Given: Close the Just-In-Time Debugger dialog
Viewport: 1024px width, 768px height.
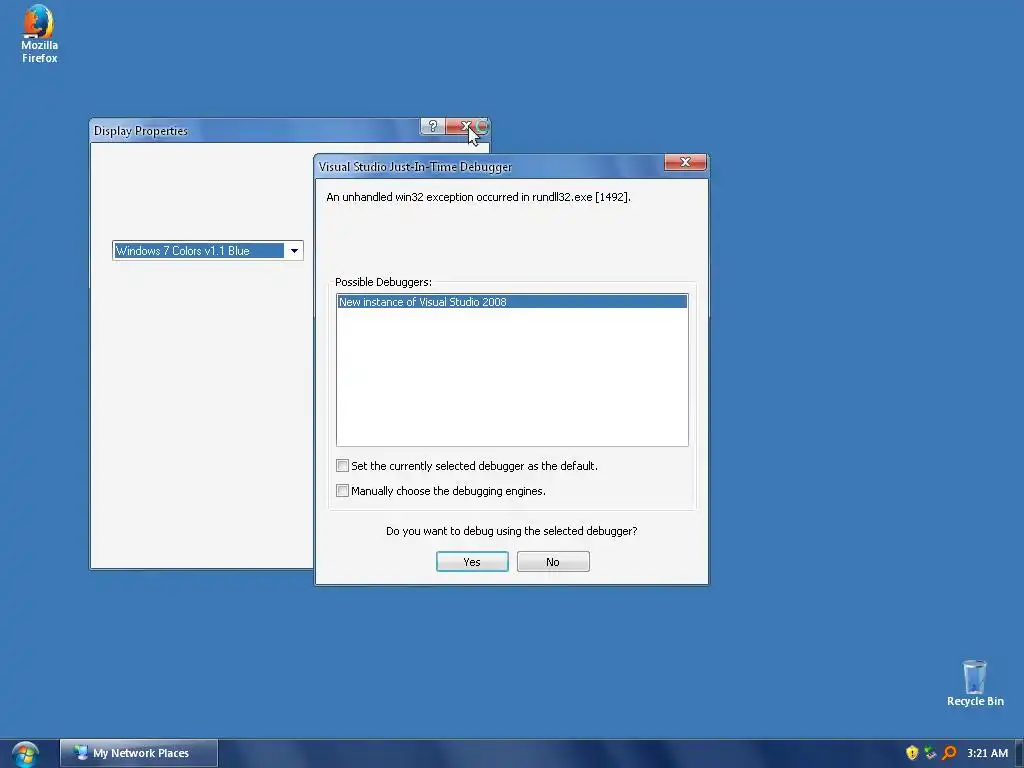Looking at the screenshot, I should 685,162.
